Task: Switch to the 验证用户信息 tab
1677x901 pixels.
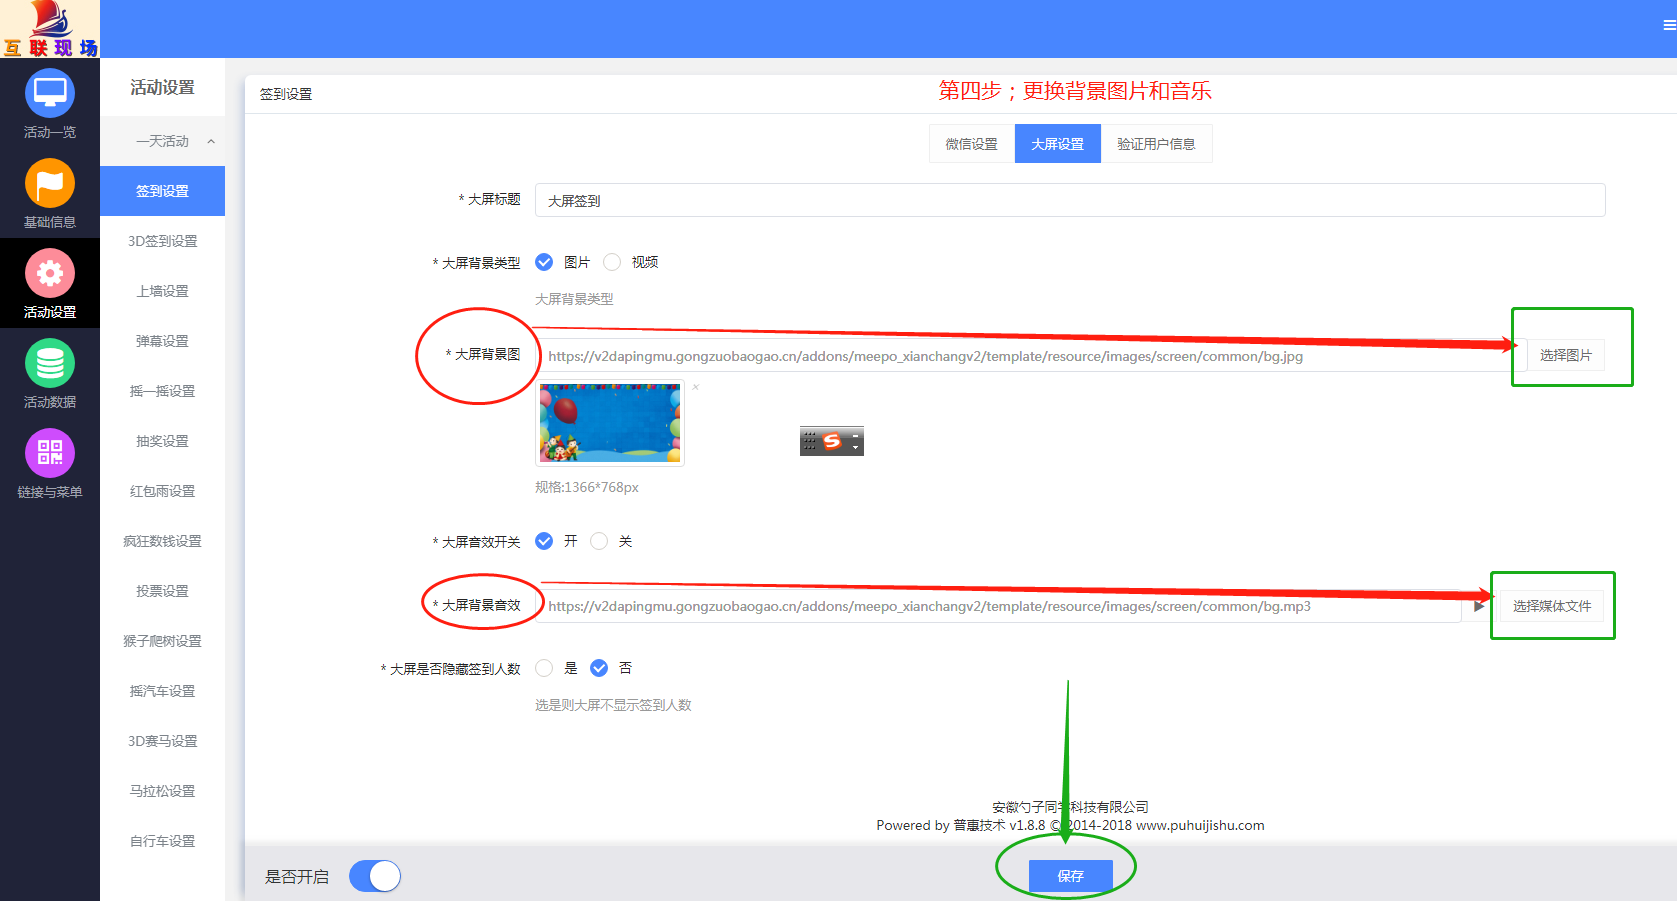Action: tap(1156, 144)
